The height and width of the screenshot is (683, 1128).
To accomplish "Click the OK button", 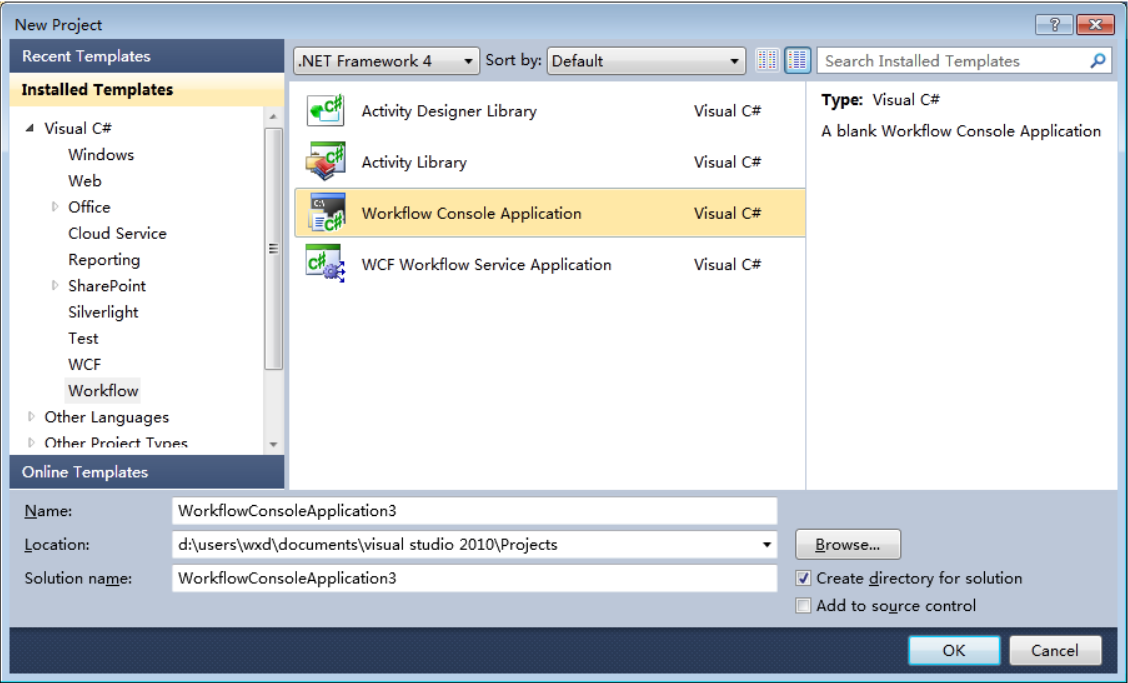I will pyautogui.click(x=954, y=651).
